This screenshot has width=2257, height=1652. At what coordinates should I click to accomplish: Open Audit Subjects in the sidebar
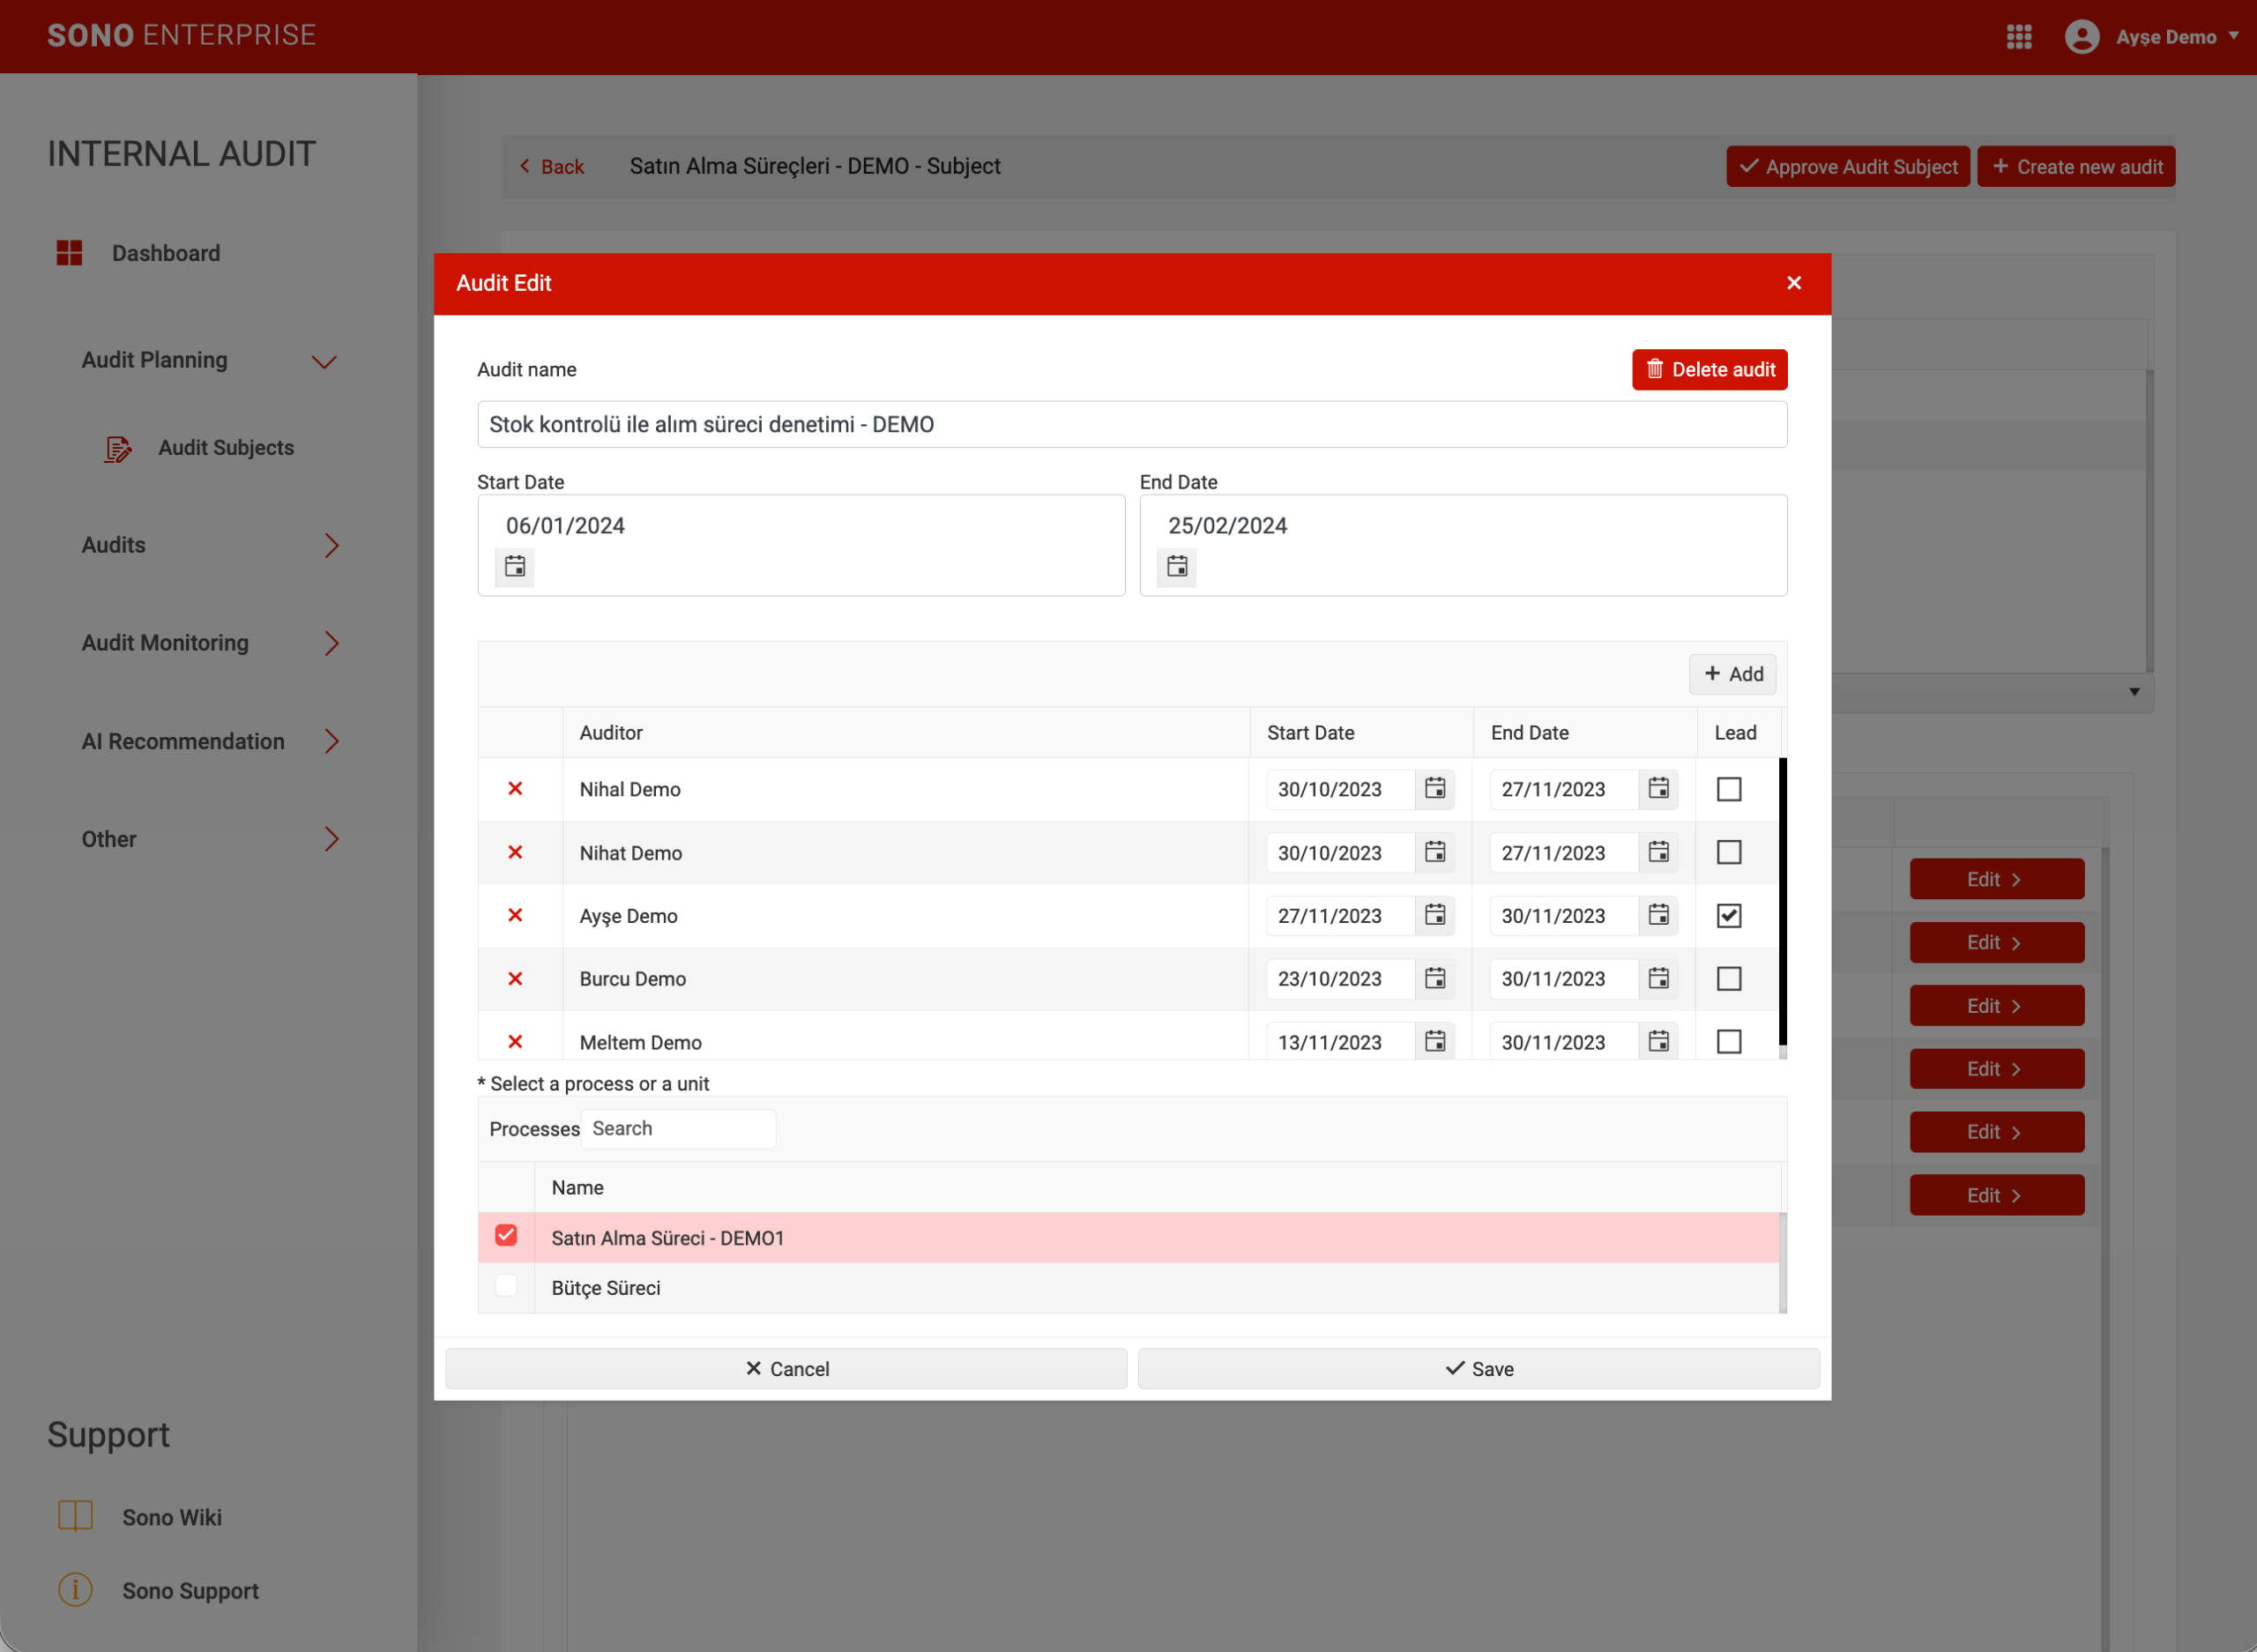tap(226, 448)
